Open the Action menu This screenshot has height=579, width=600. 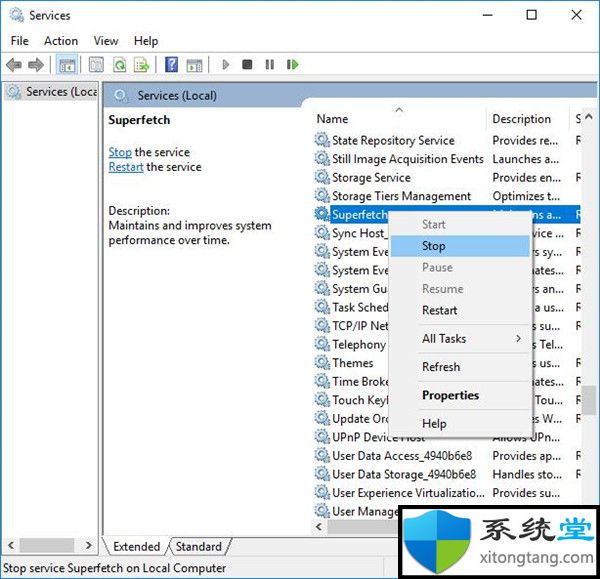[61, 41]
